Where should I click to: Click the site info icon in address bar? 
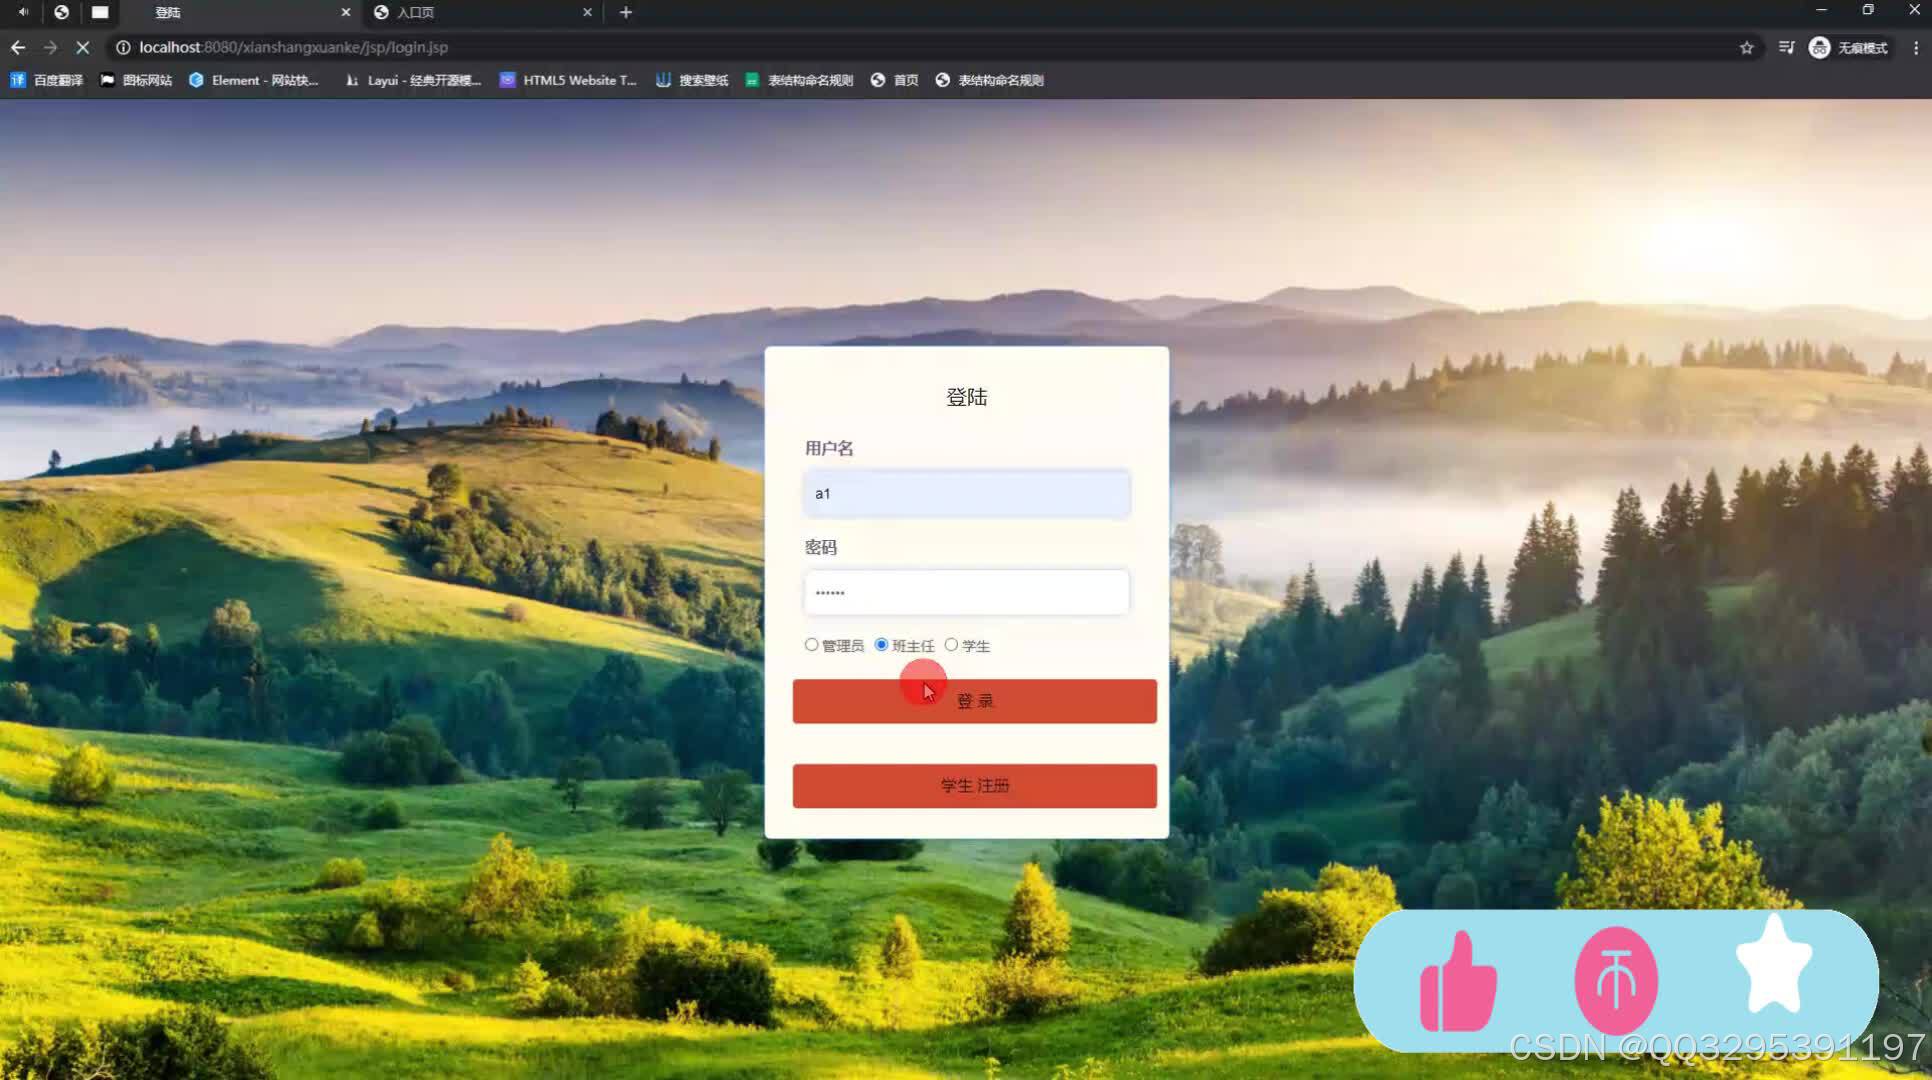123,47
